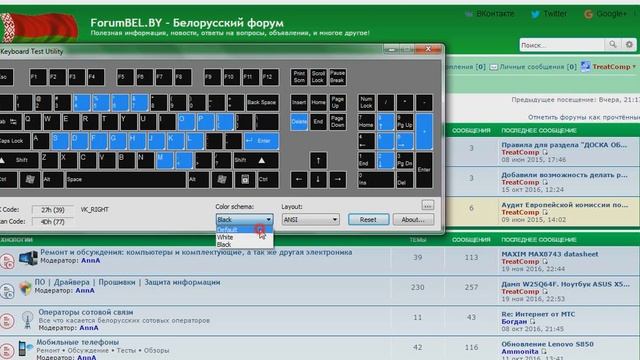Open Обновление Lenovo S850 post
Viewport: 640px width, 360px height.
pyautogui.click(x=547, y=344)
